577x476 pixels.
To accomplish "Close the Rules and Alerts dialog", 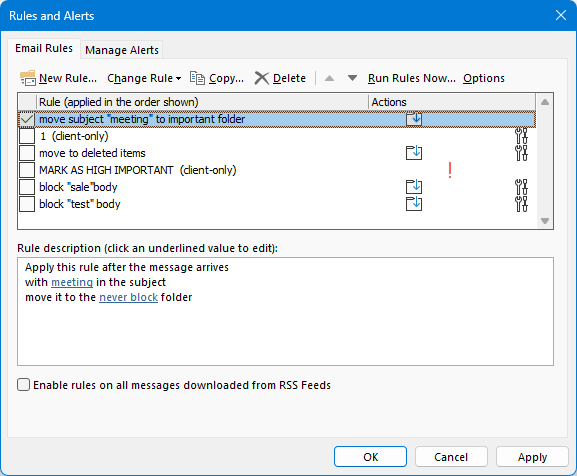I will pyautogui.click(x=561, y=15).
